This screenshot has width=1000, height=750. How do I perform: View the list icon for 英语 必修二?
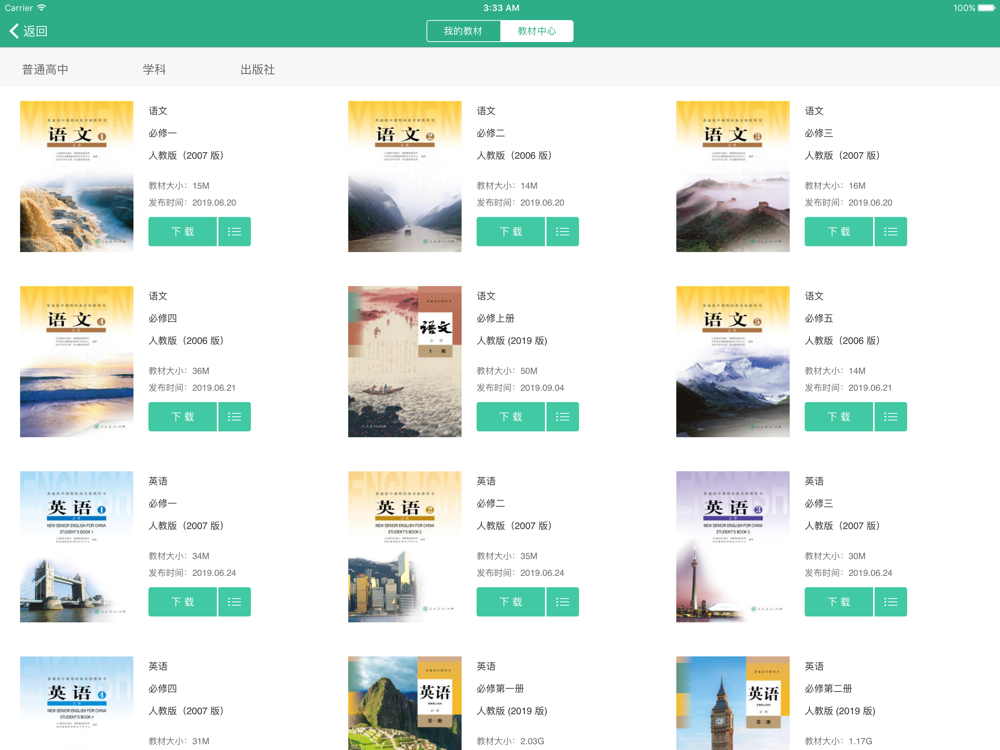562,601
